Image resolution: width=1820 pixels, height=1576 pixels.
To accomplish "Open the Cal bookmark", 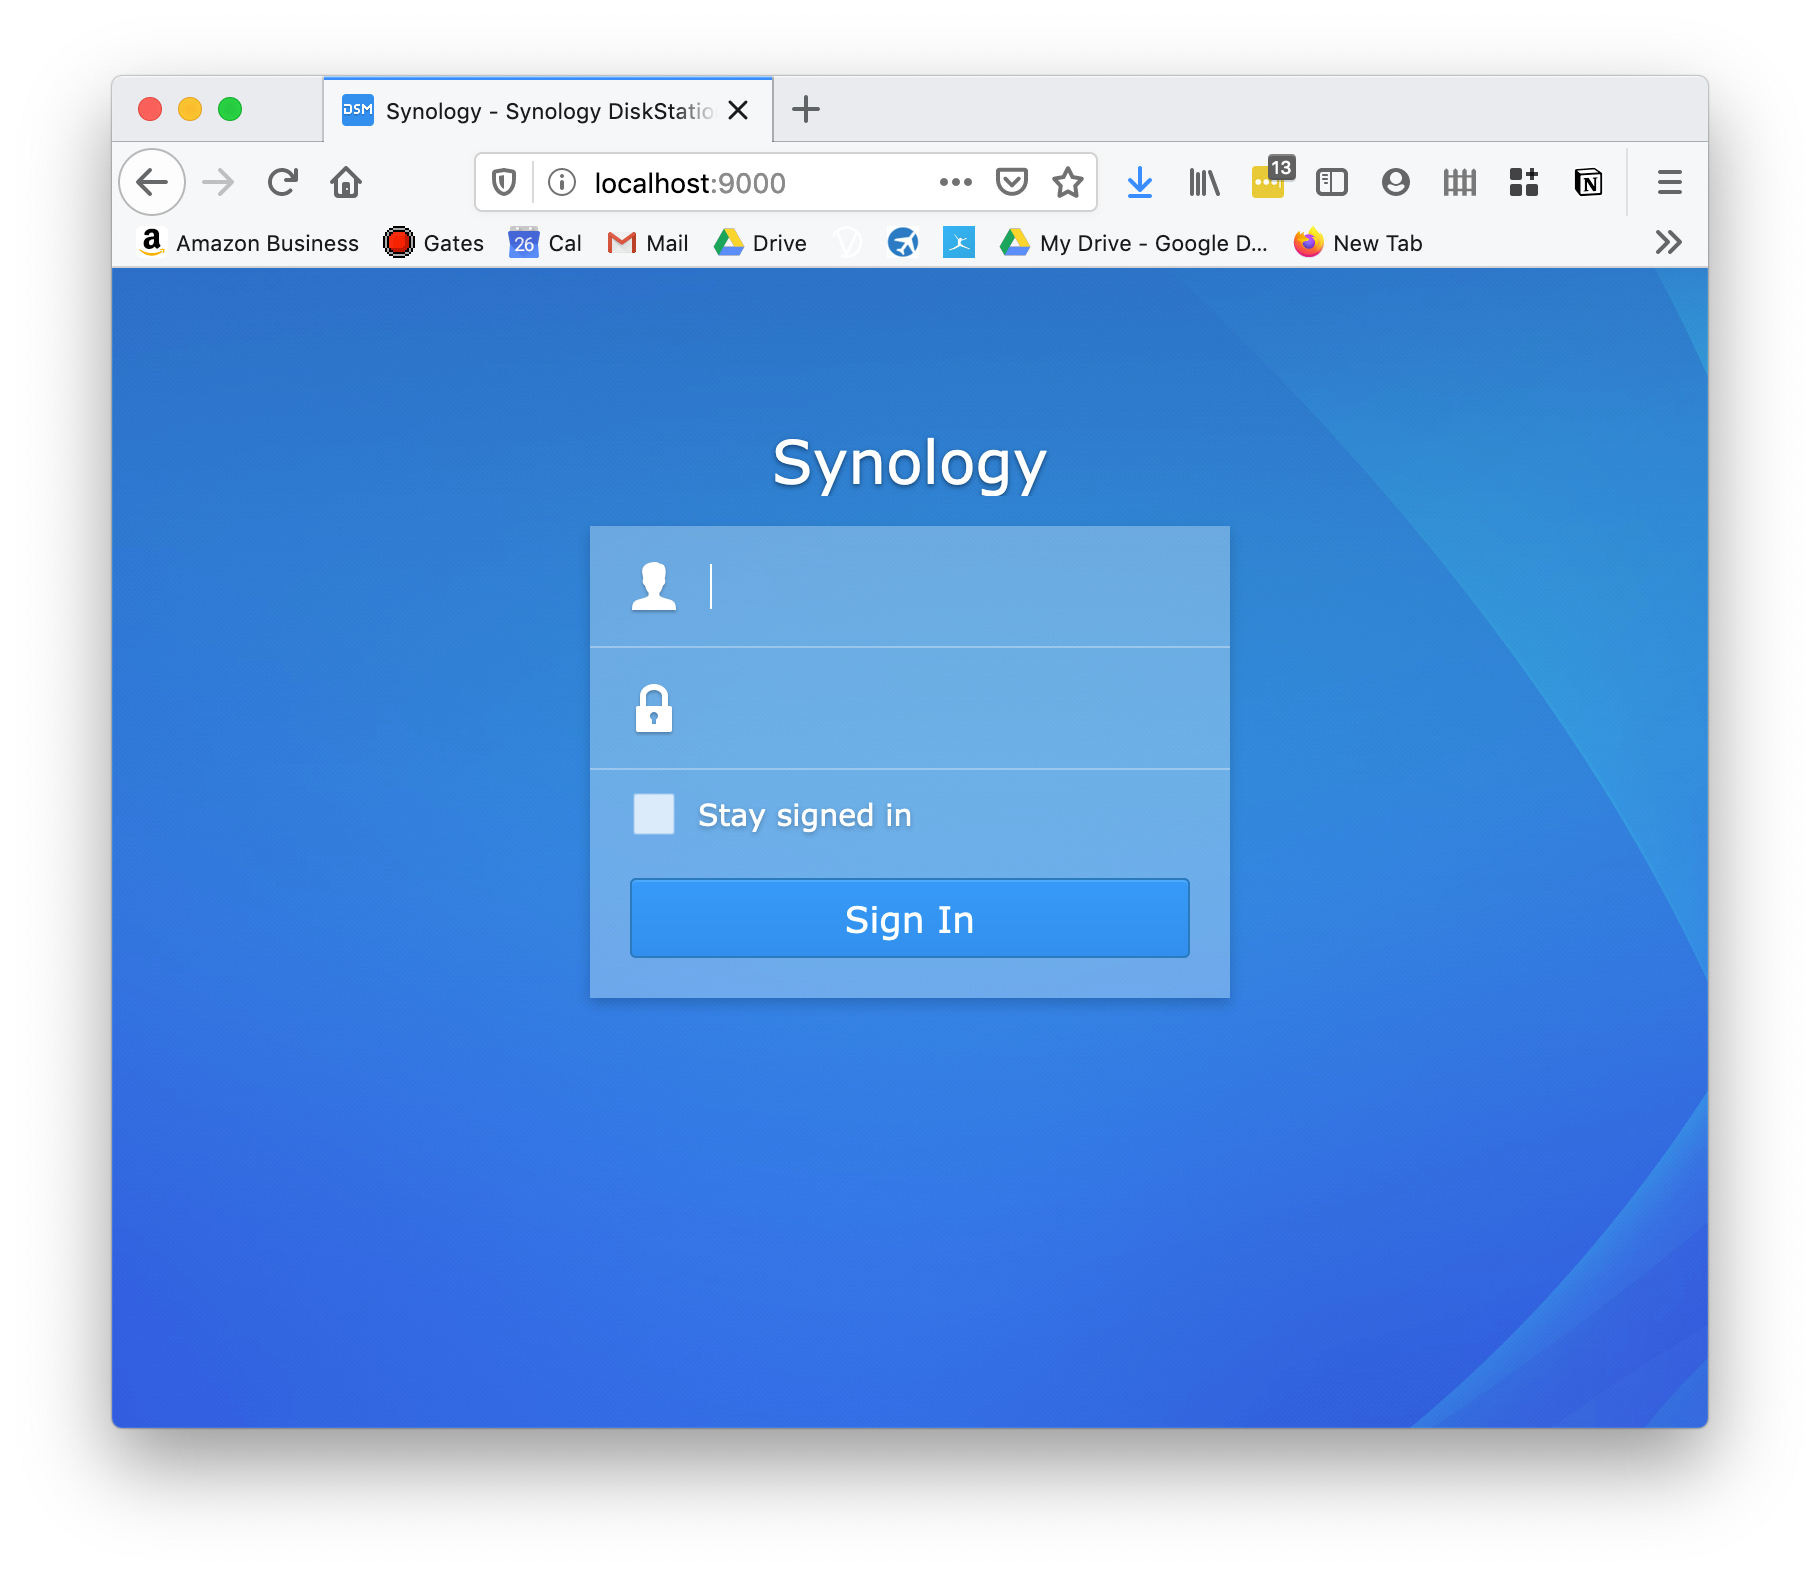I will coord(545,243).
